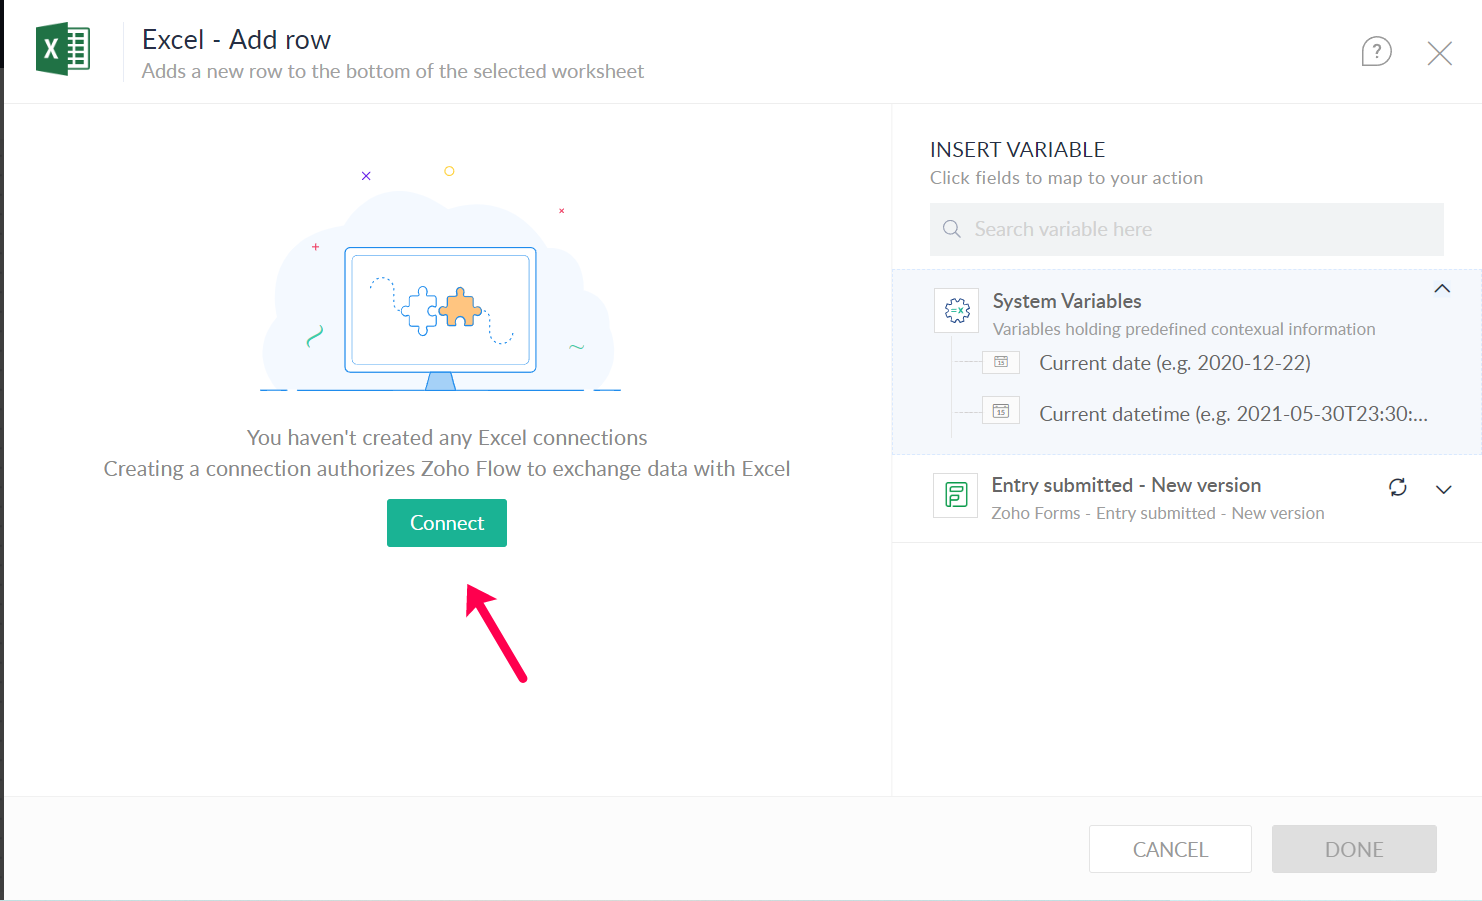
Task: Click the Excel app logo icon
Action: (62, 49)
